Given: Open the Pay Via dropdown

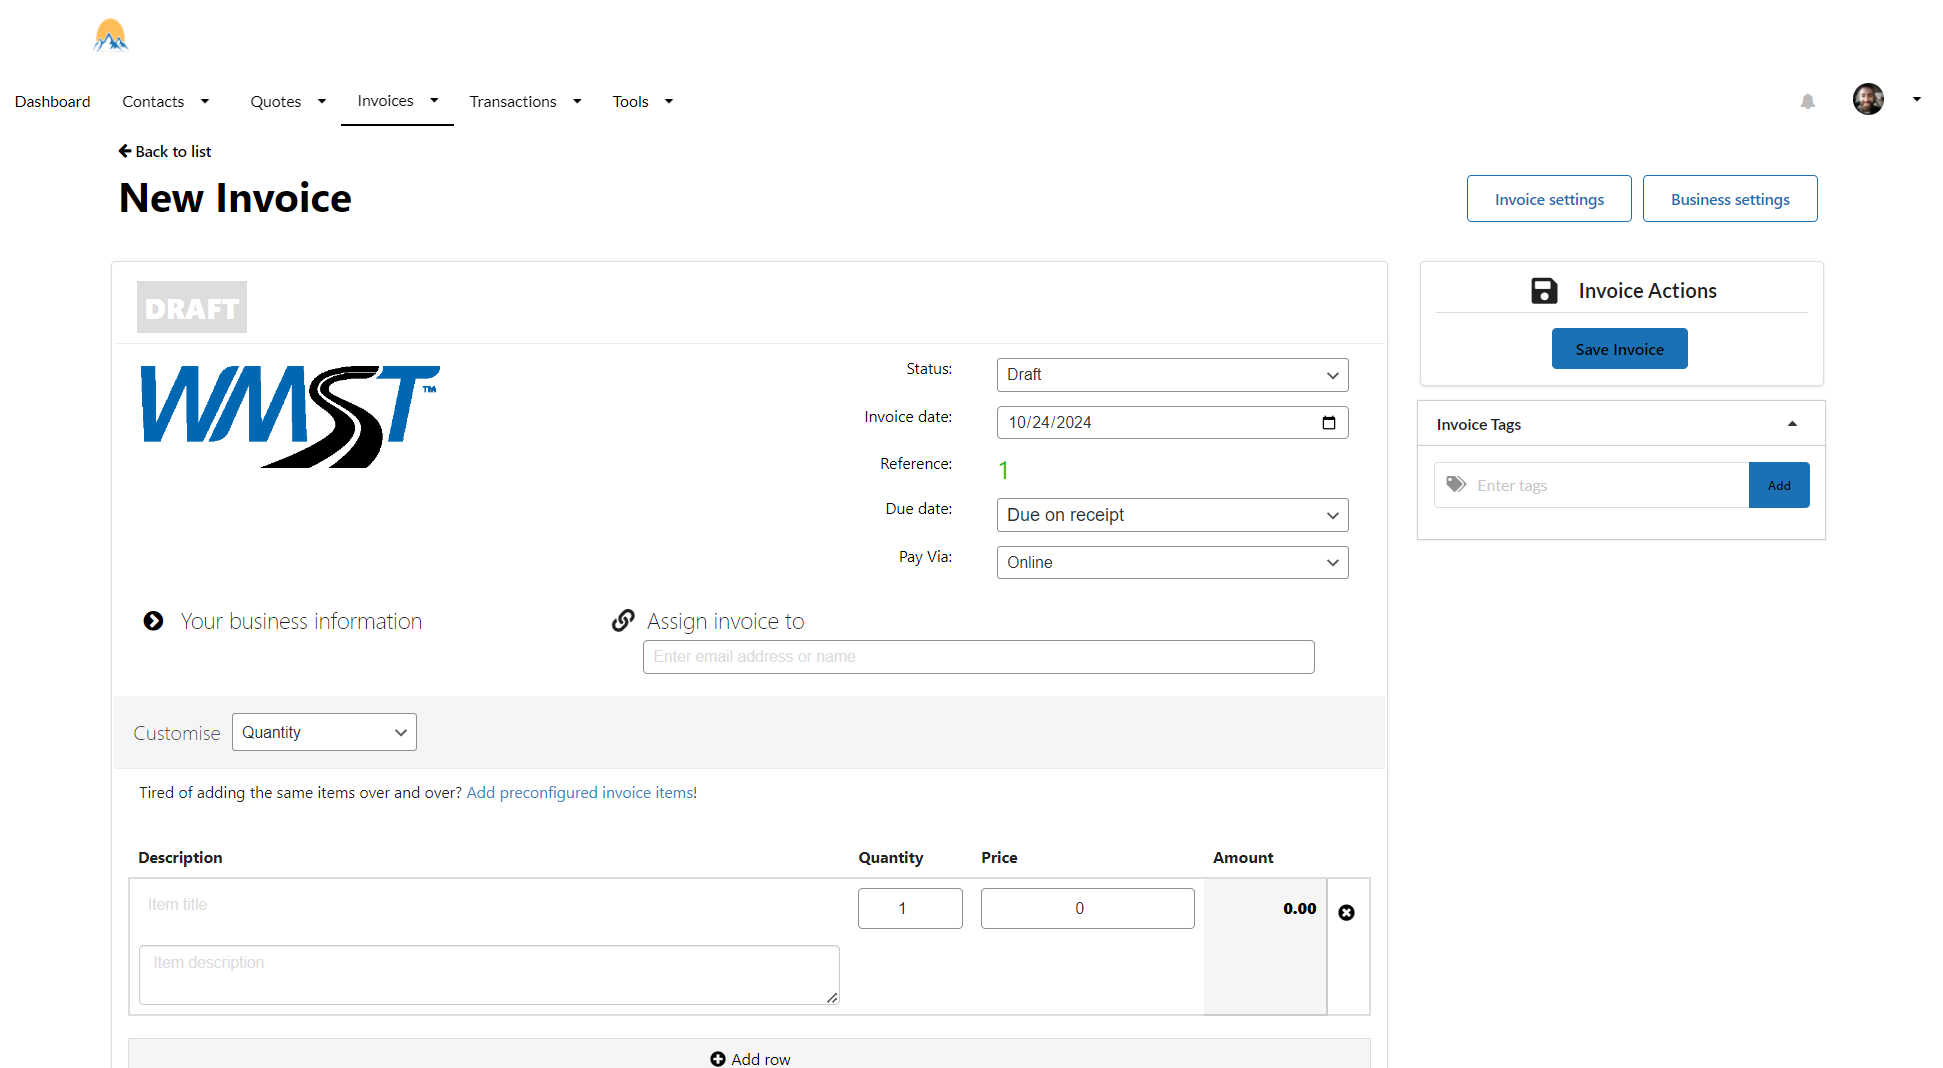Looking at the screenshot, I should click(1172, 562).
